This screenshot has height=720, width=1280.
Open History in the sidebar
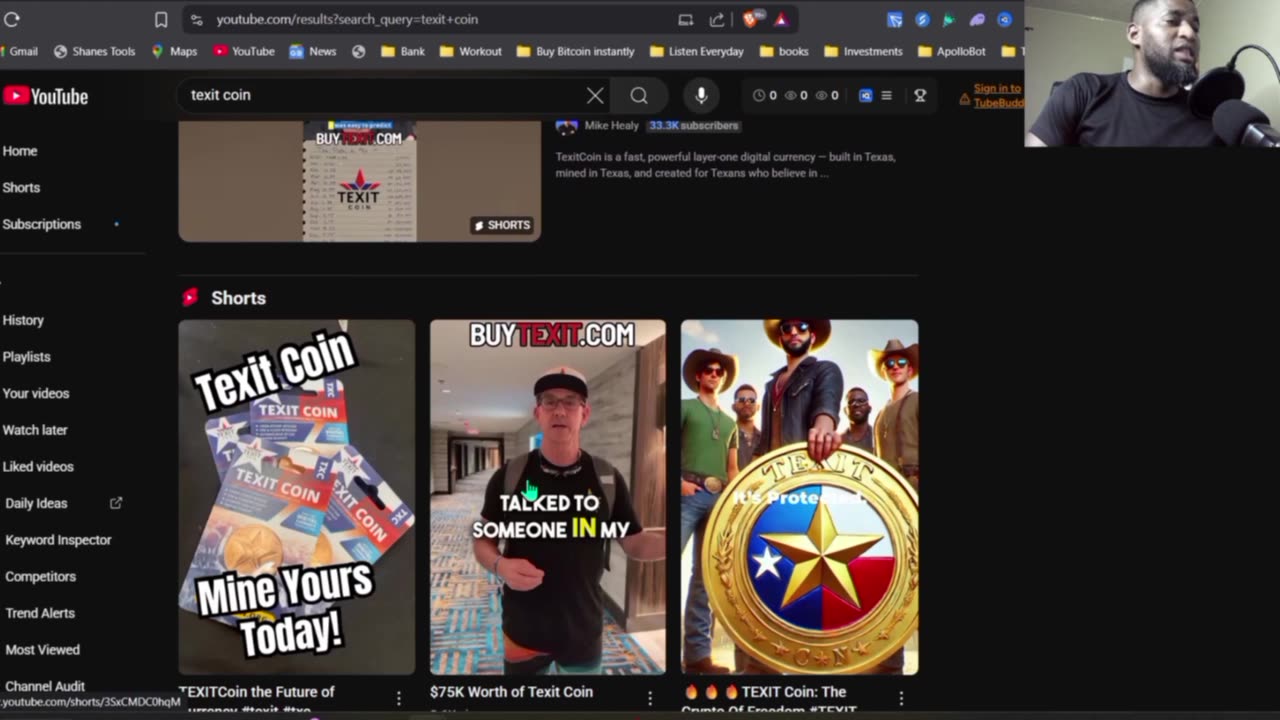tap(23, 320)
